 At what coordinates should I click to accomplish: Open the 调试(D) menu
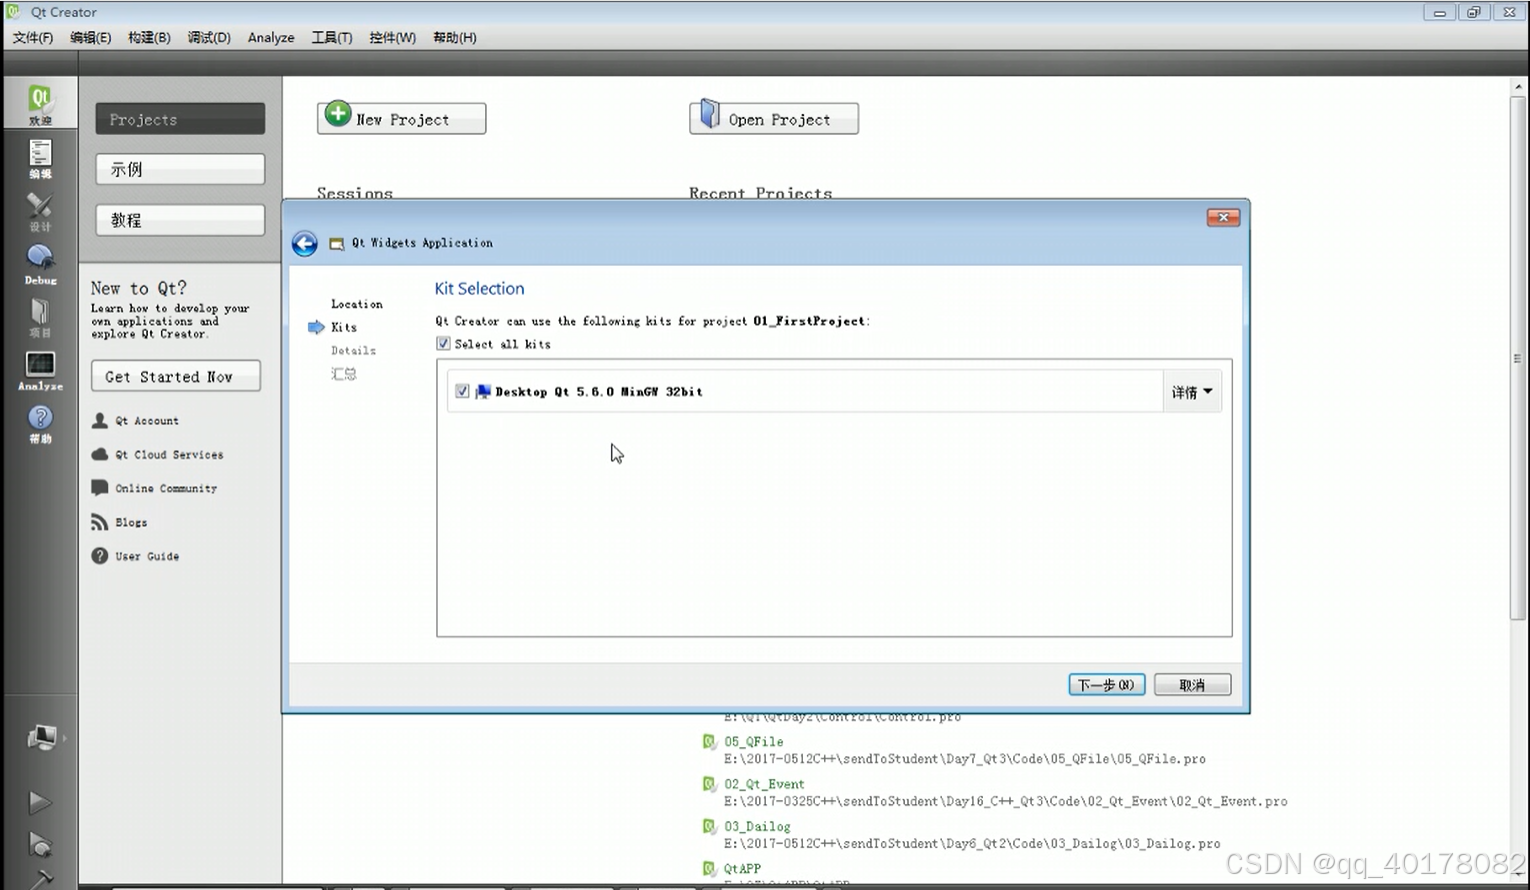[x=209, y=37]
